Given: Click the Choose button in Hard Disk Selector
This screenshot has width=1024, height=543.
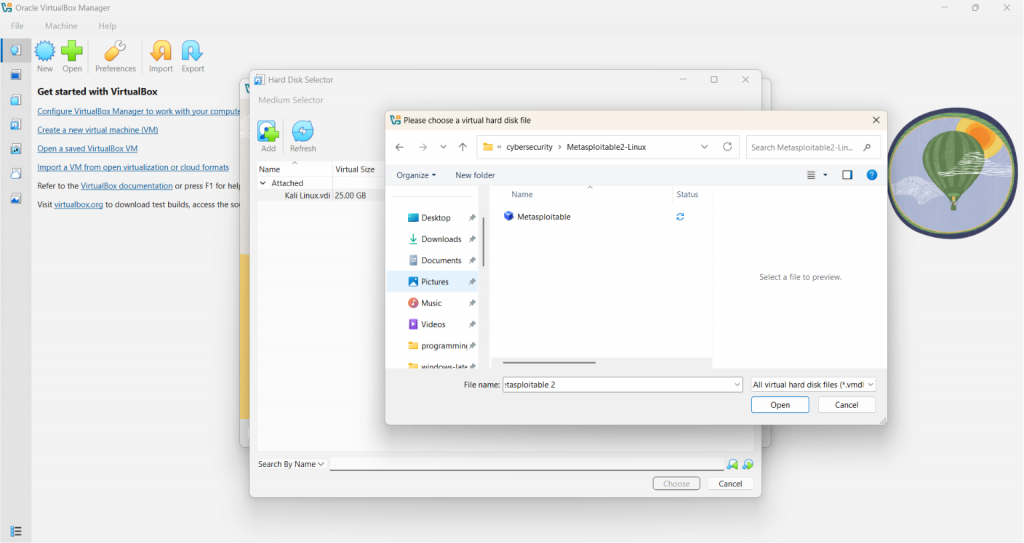Looking at the screenshot, I should click(x=677, y=484).
